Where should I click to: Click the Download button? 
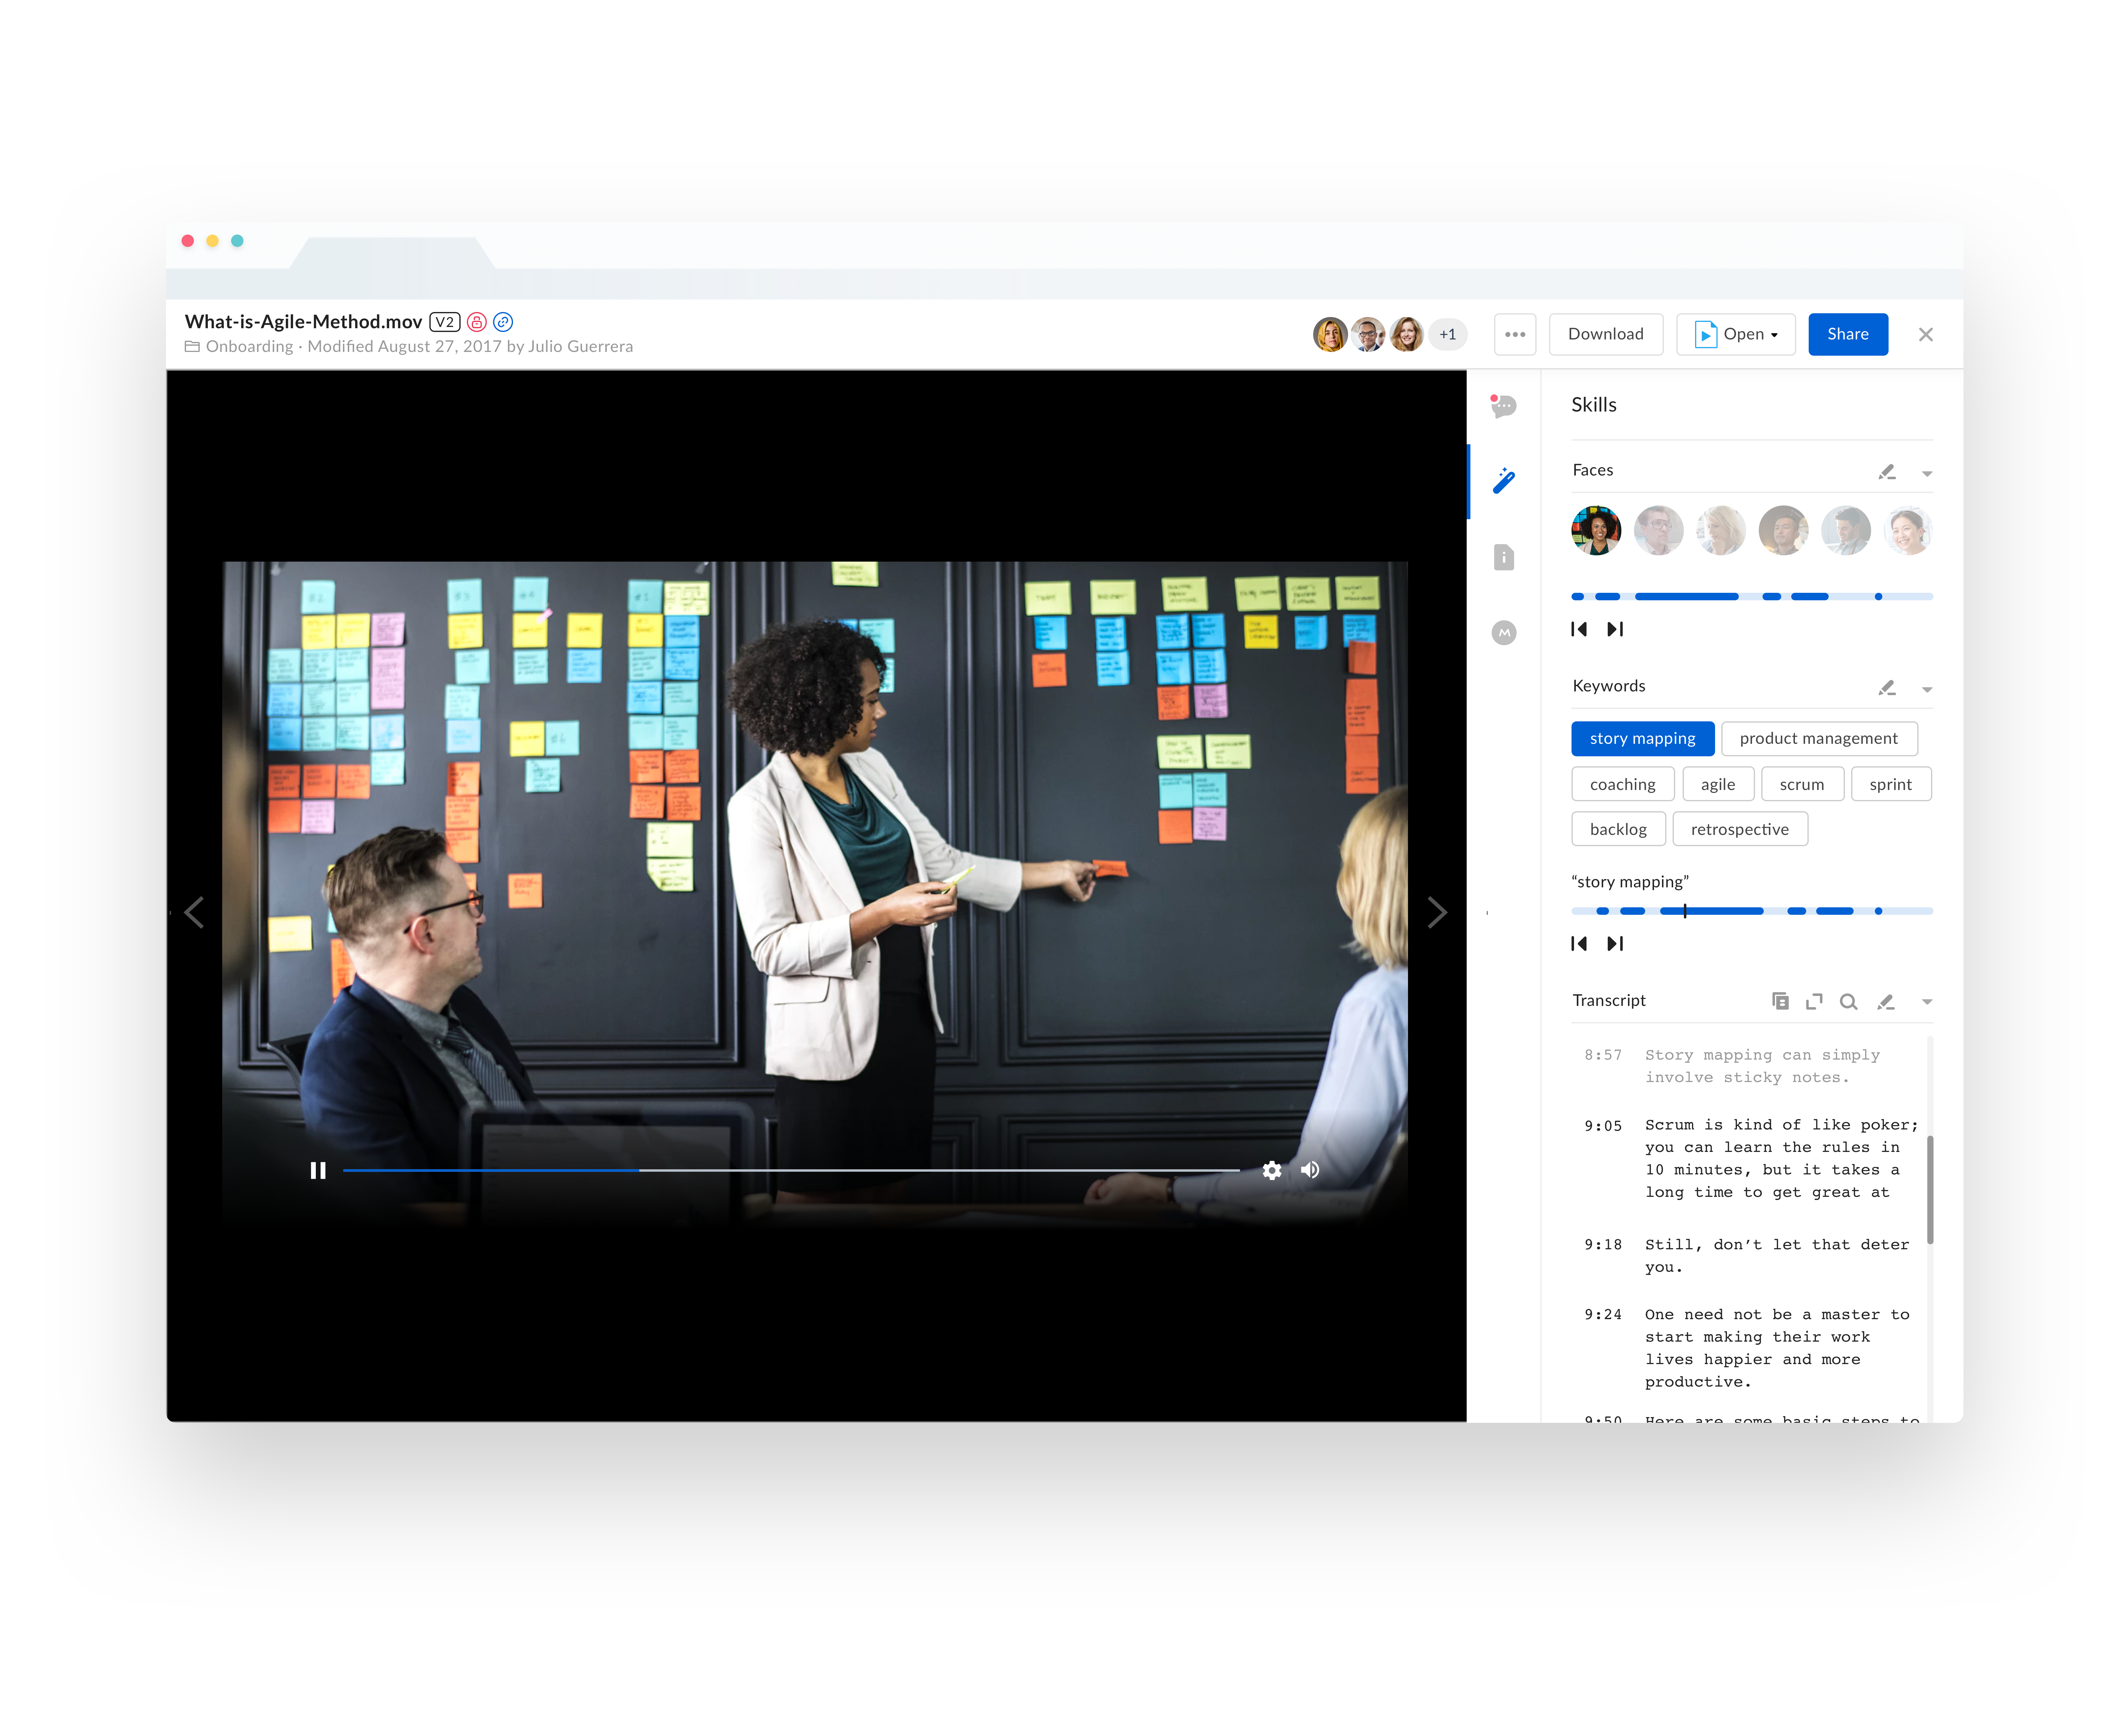coord(1606,334)
